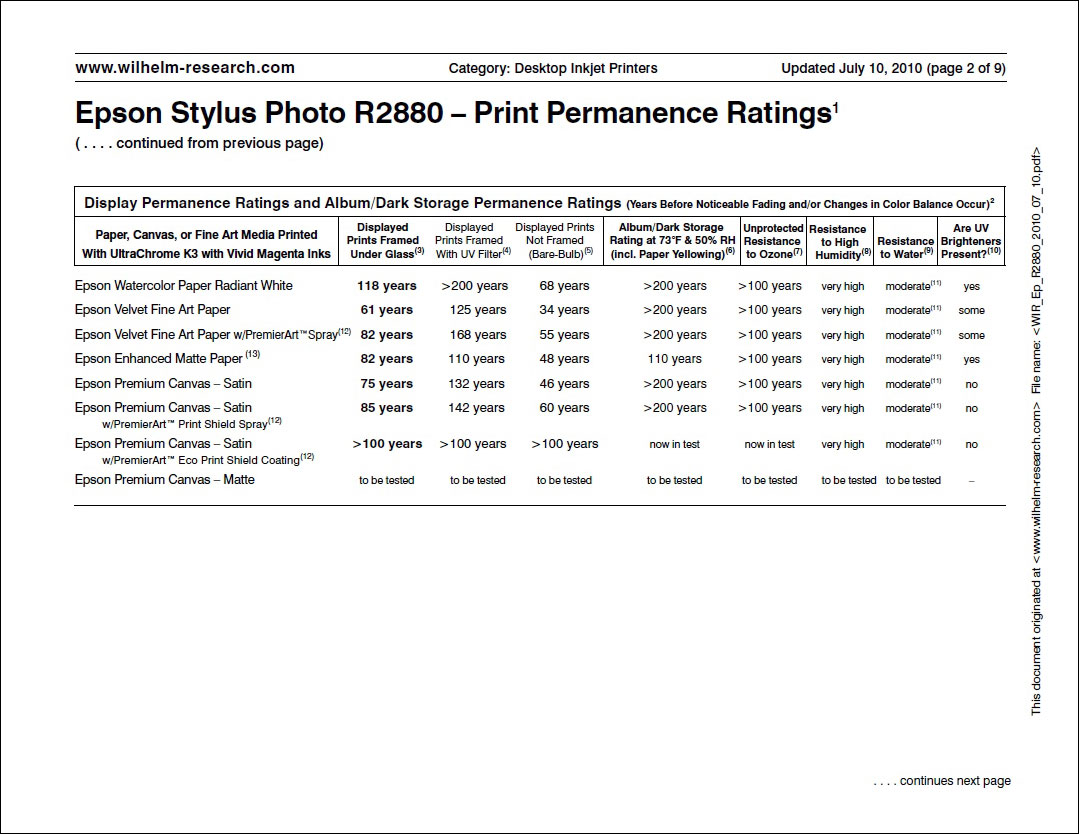Screen dimensions: 1079x834
Task: Click the '85 years' value
Action: point(387,407)
